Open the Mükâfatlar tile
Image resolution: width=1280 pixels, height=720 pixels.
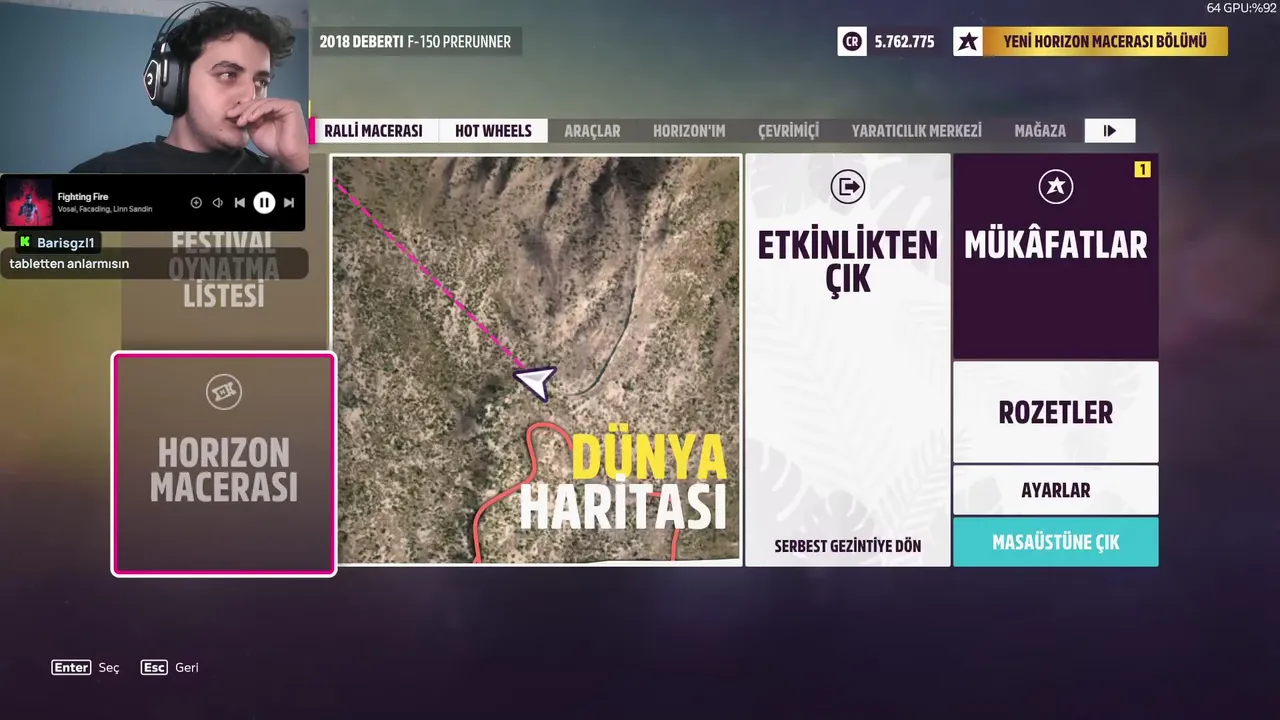coord(1055,256)
